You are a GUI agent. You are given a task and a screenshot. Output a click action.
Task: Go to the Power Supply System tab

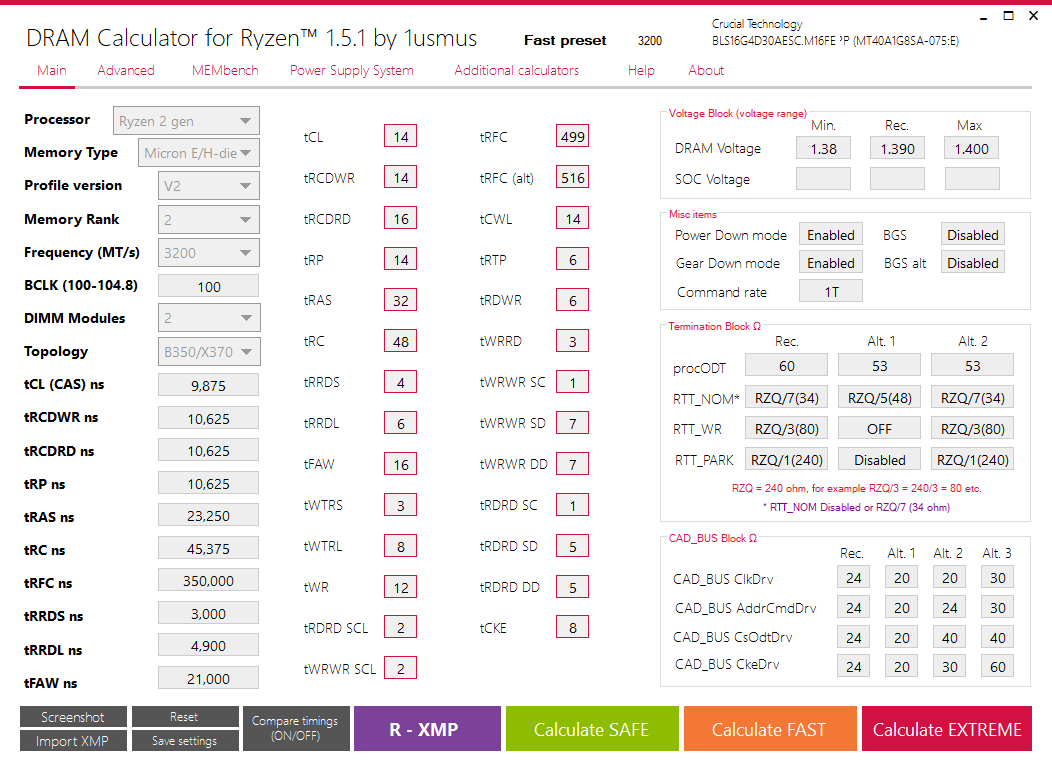coord(352,70)
